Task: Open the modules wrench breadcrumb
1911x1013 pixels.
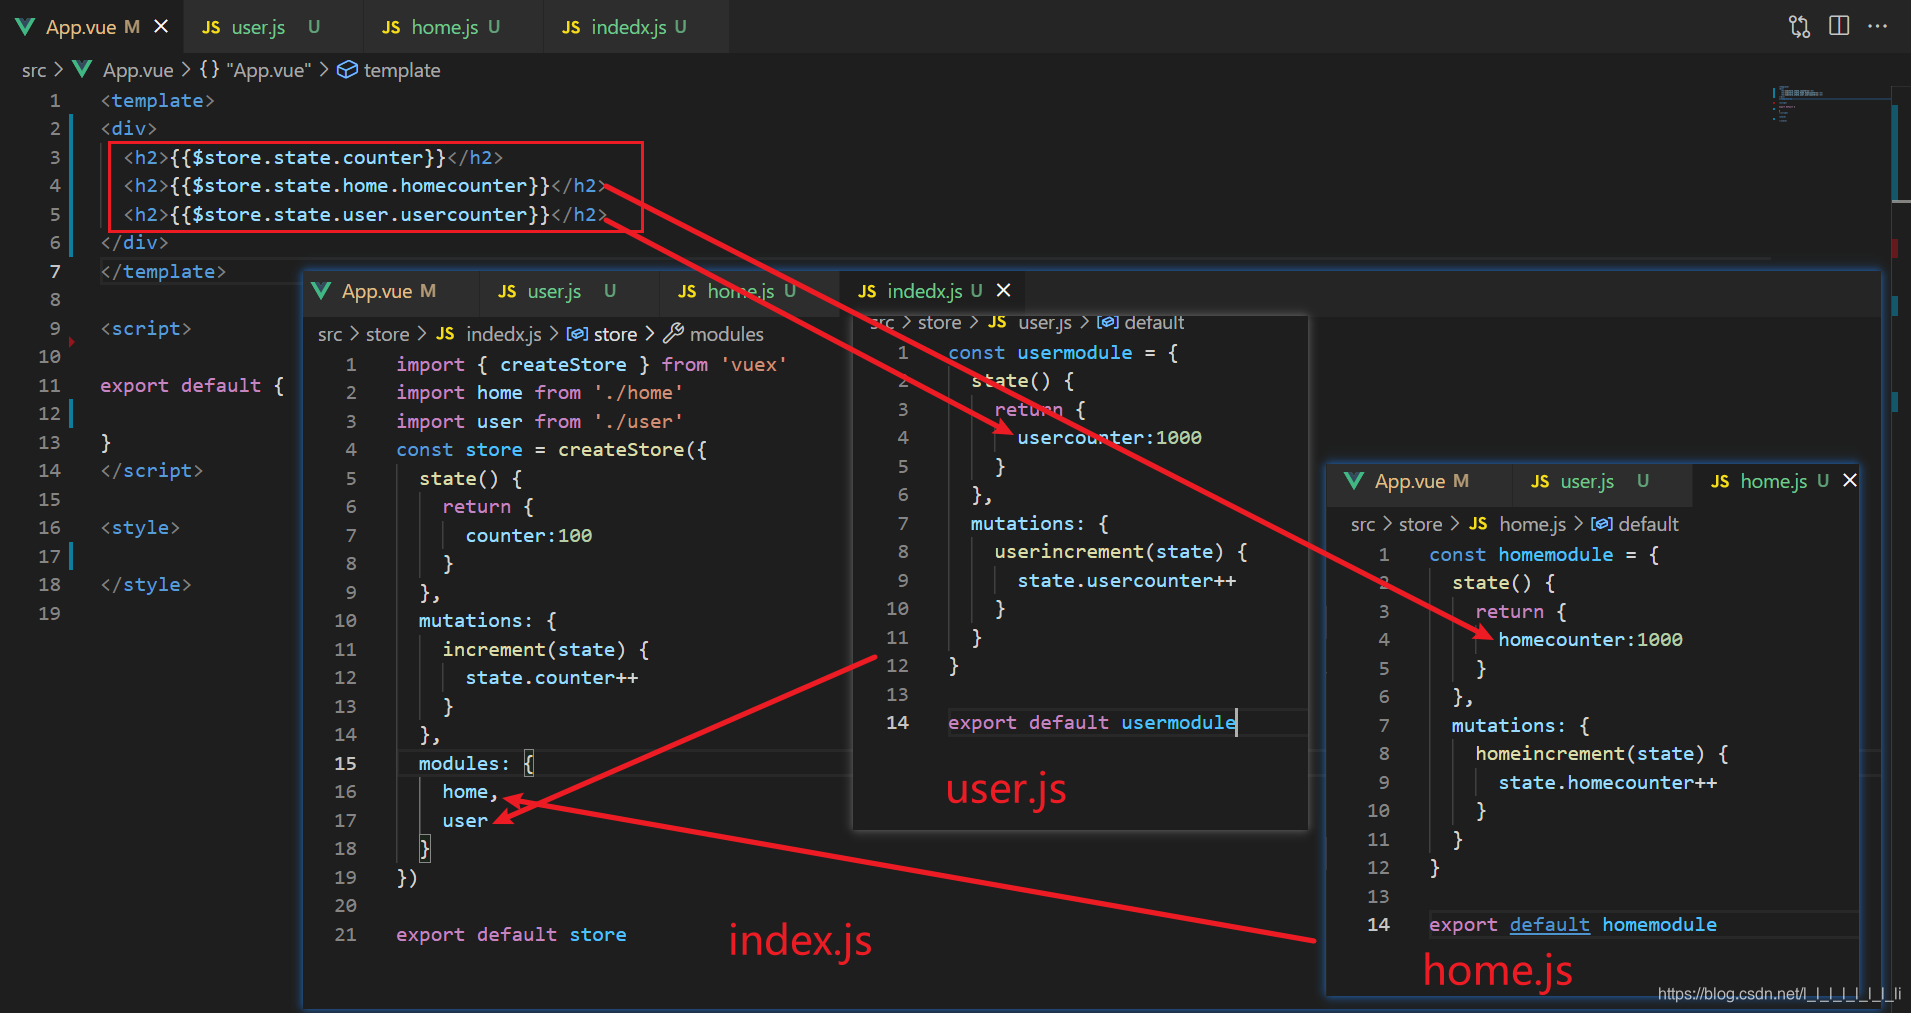Action: pos(714,334)
